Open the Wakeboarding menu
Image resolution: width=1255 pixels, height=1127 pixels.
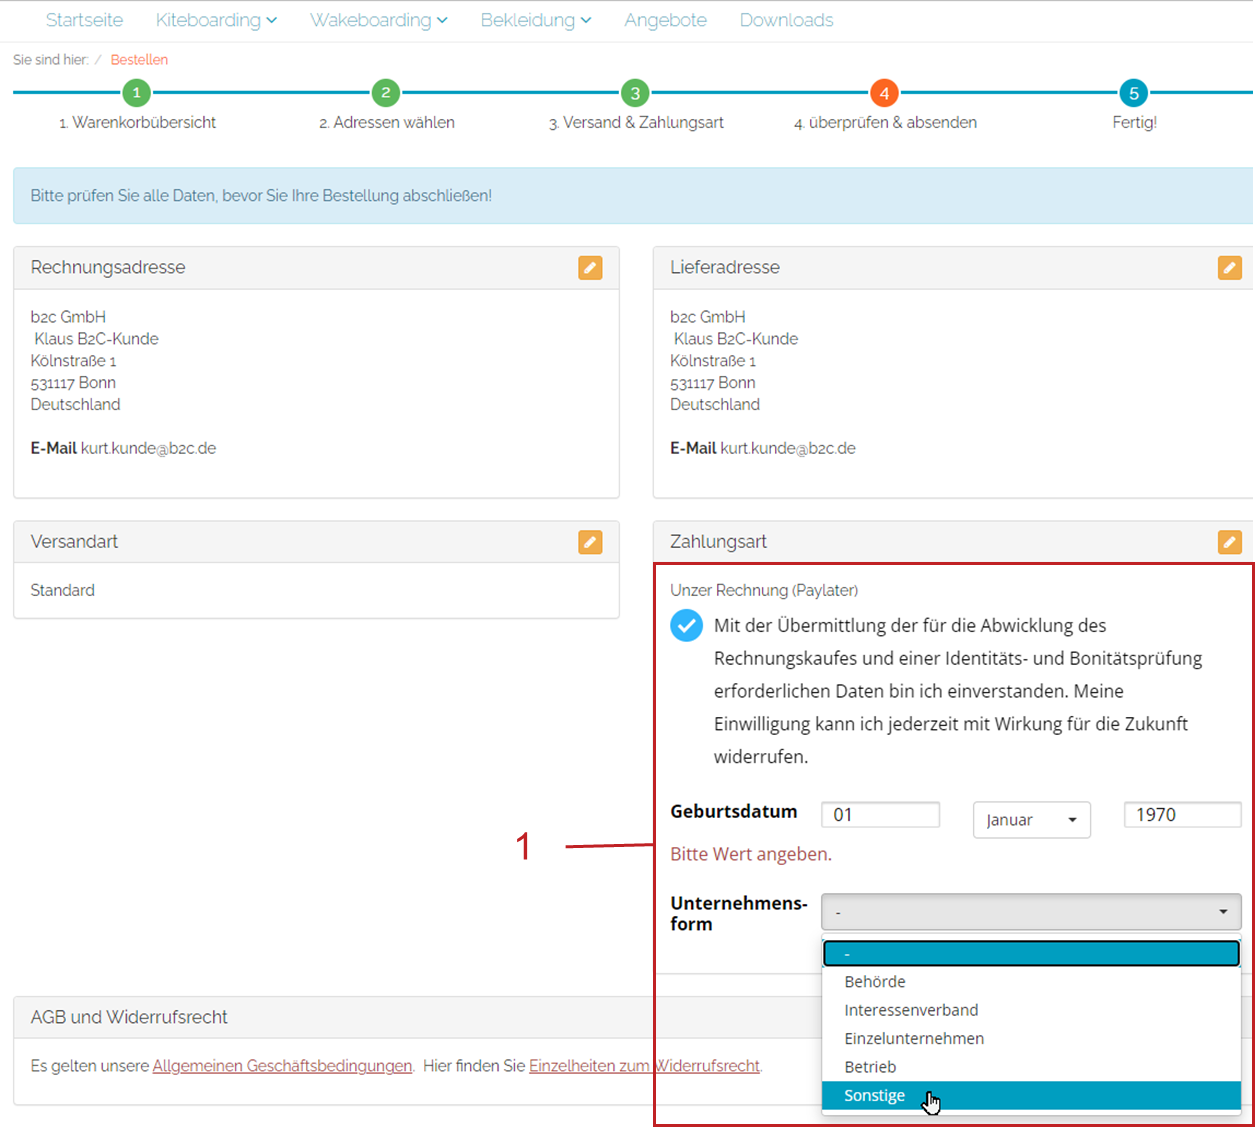(379, 20)
